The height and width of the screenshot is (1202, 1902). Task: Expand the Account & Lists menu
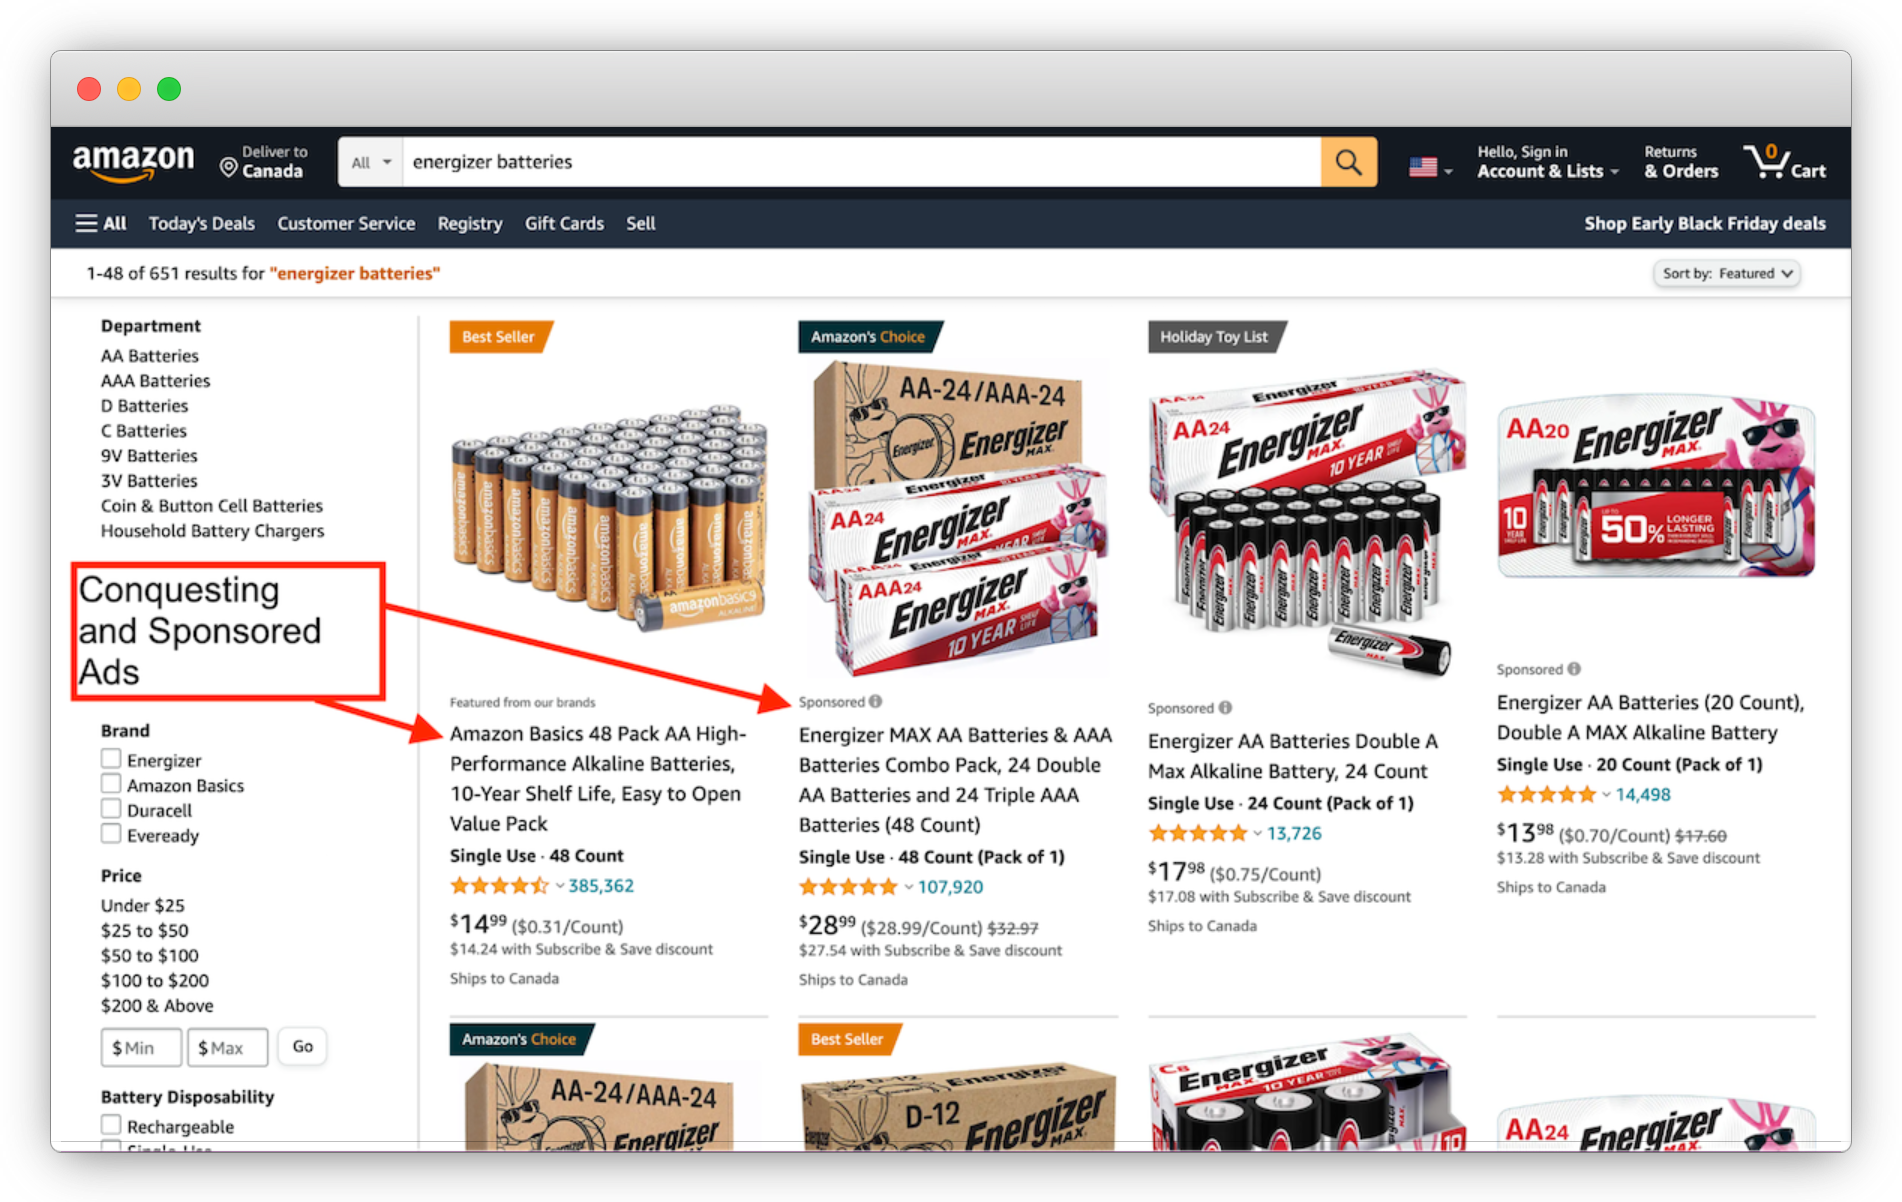click(1547, 162)
